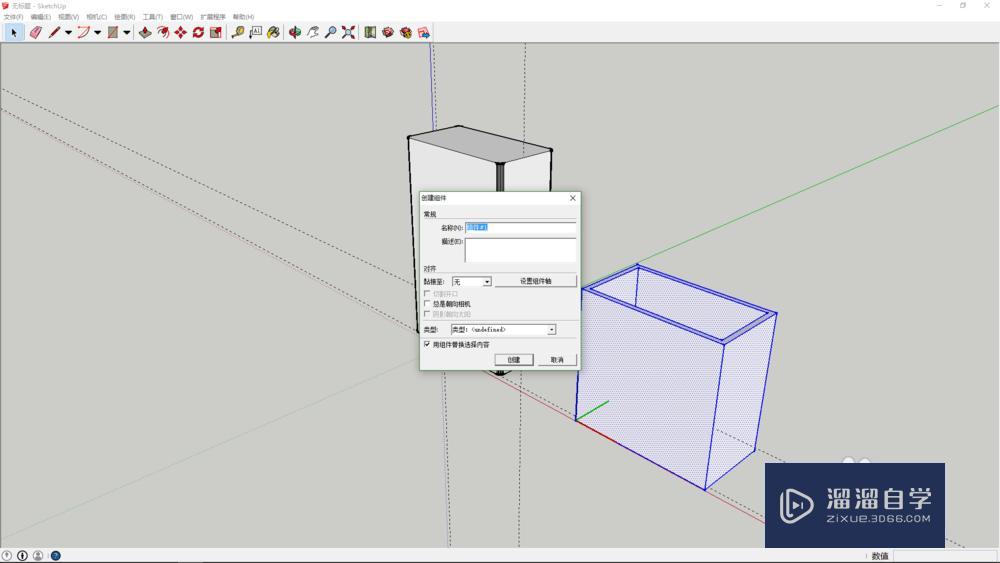Click the first status bar info icon
This screenshot has height=563, width=1000.
tap(7, 556)
